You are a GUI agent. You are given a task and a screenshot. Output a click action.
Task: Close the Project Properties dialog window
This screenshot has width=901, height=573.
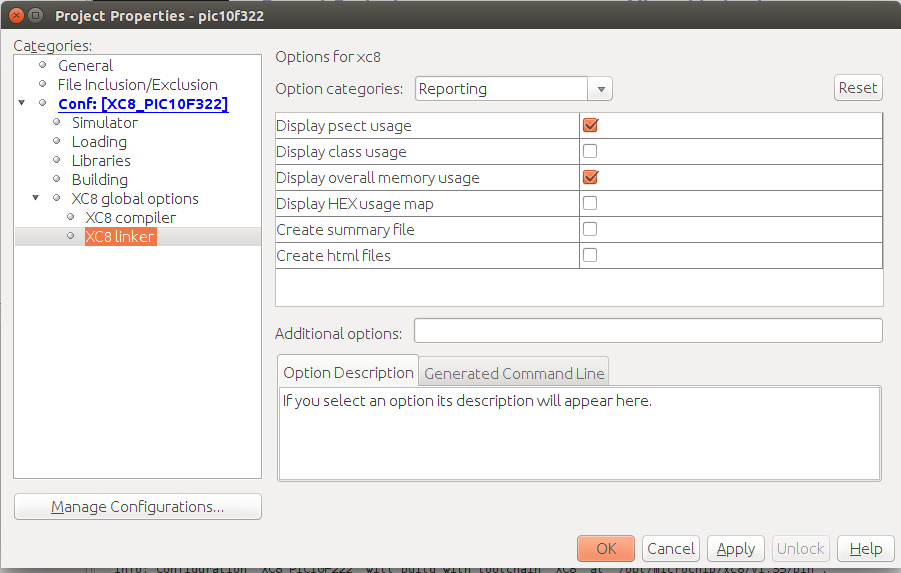coord(14,16)
